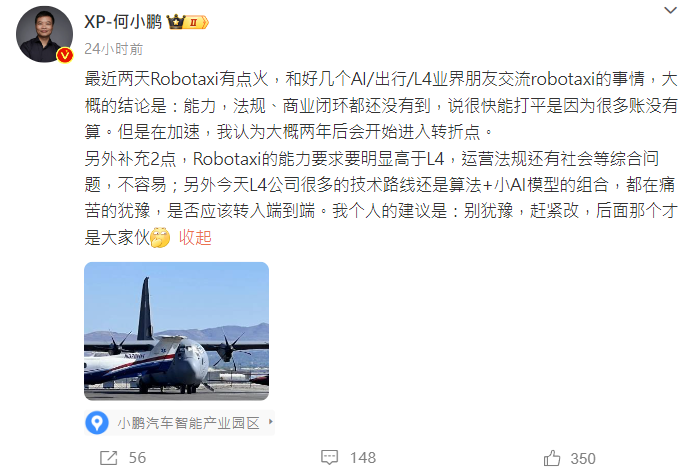The image size is (692, 473).
Task: Click the comment bubble icon
Action: (329, 458)
